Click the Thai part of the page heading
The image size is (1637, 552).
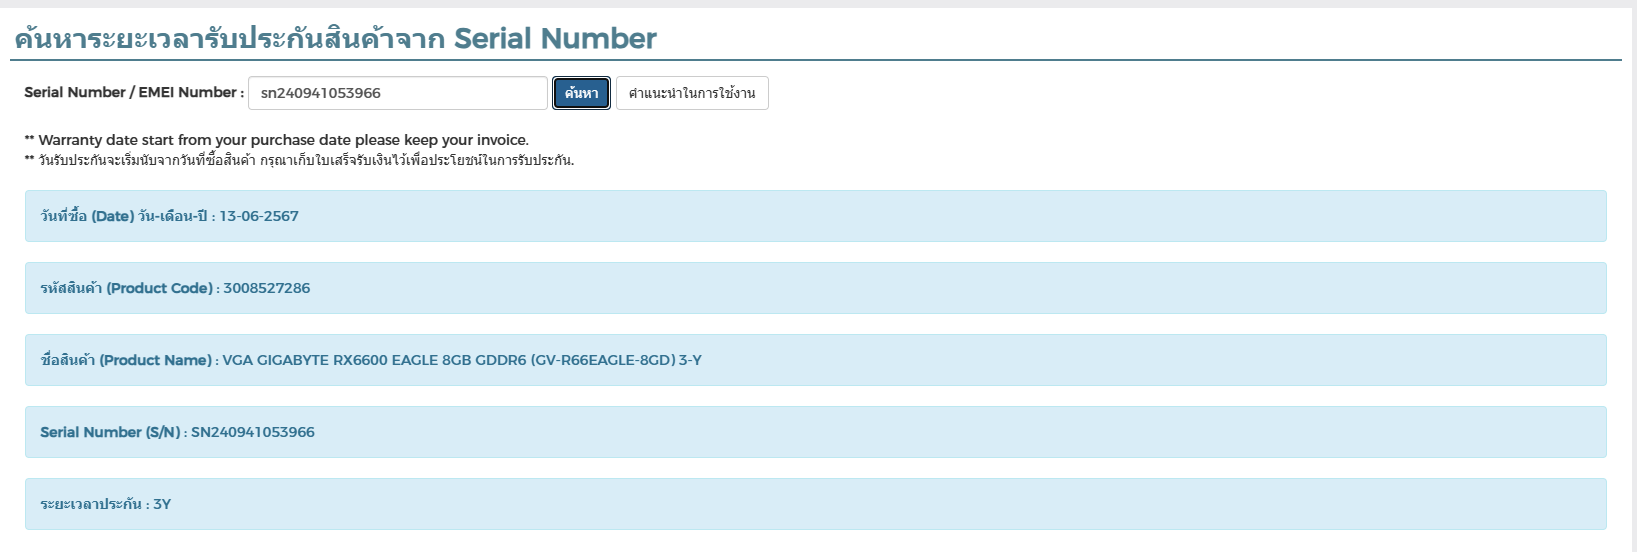230,39
